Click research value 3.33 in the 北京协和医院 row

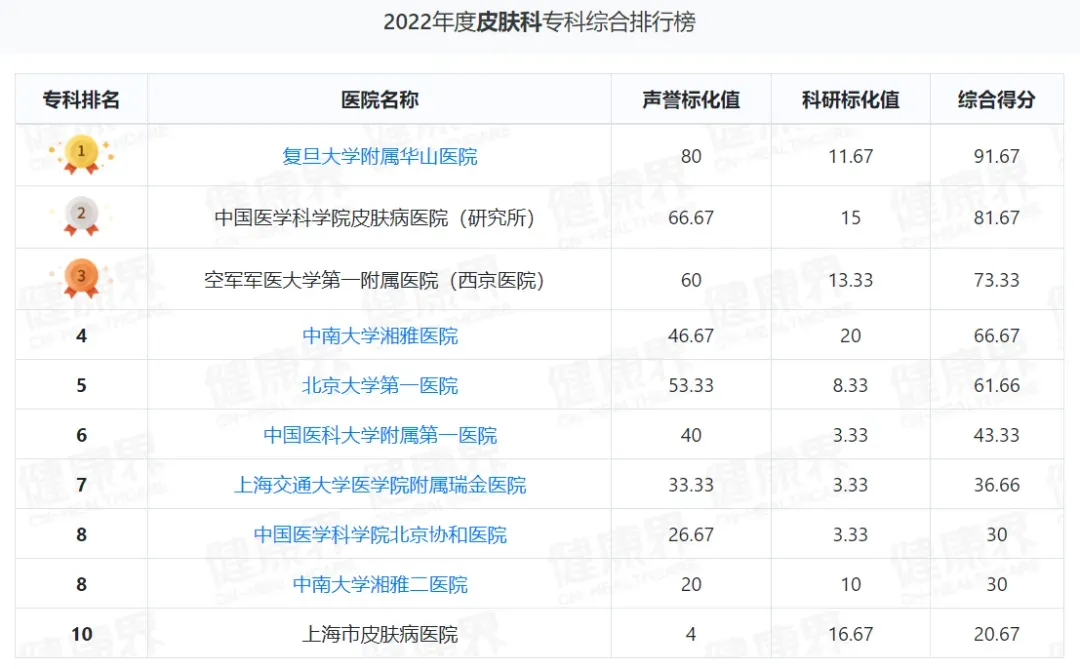(851, 534)
